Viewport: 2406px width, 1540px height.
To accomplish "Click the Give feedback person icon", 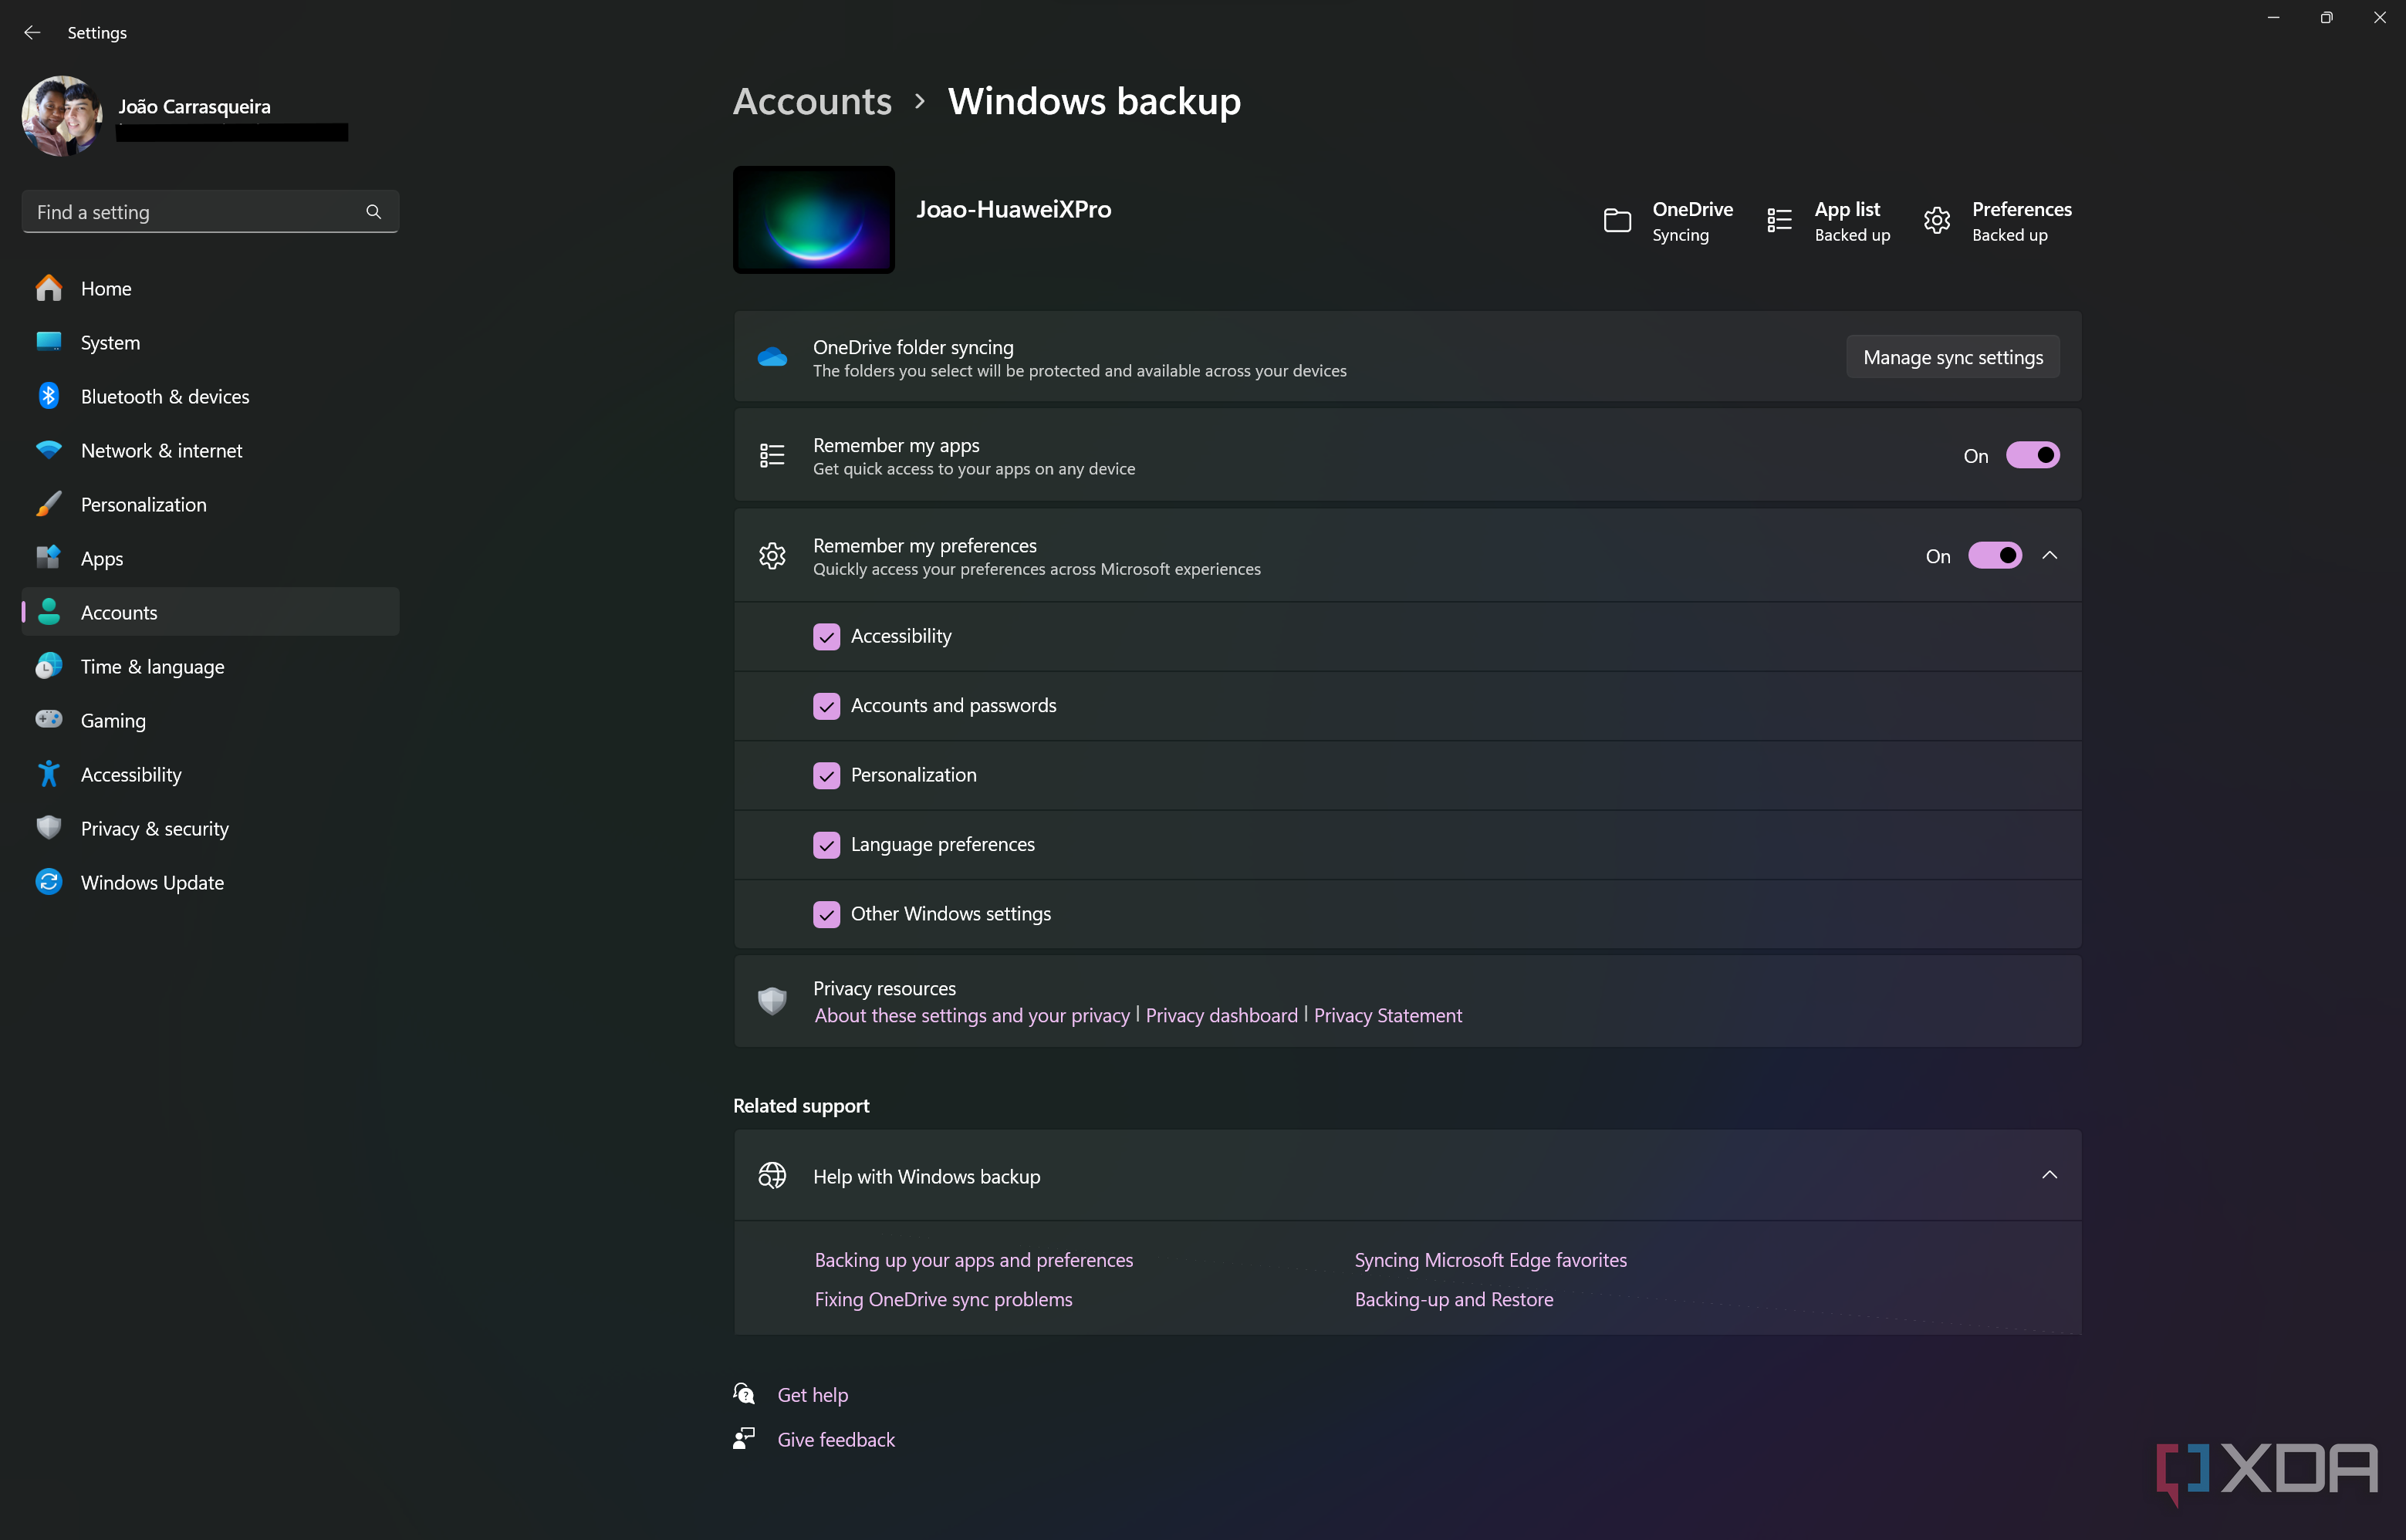I will [744, 1439].
